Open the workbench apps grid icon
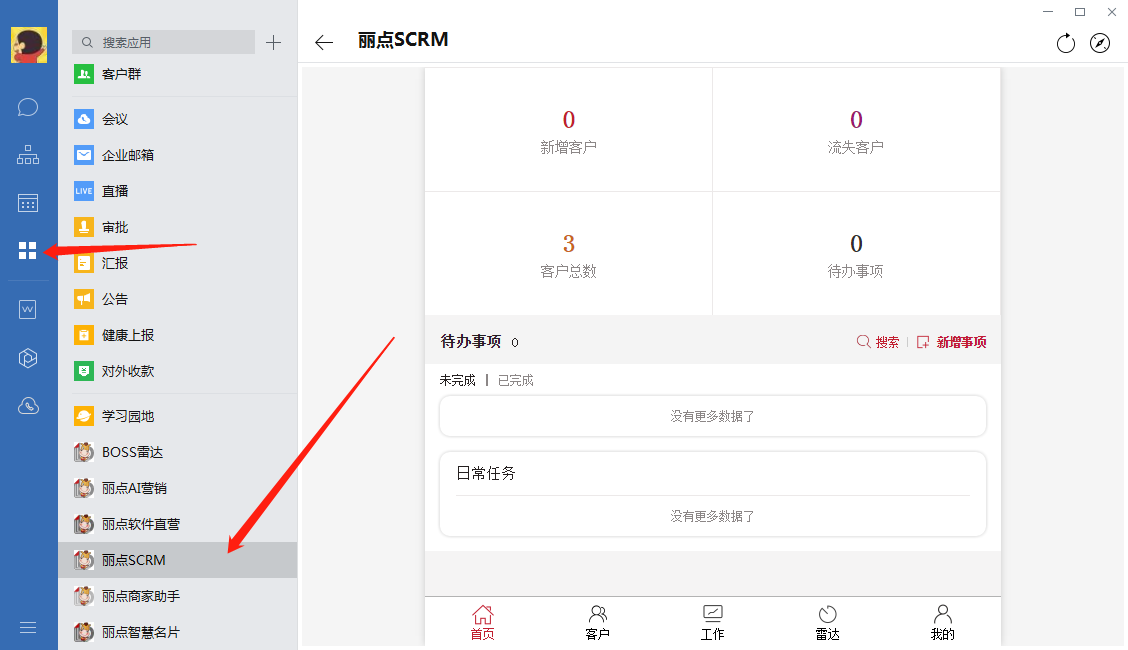Viewport: 1128px width, 650px height. coord(28,250)
